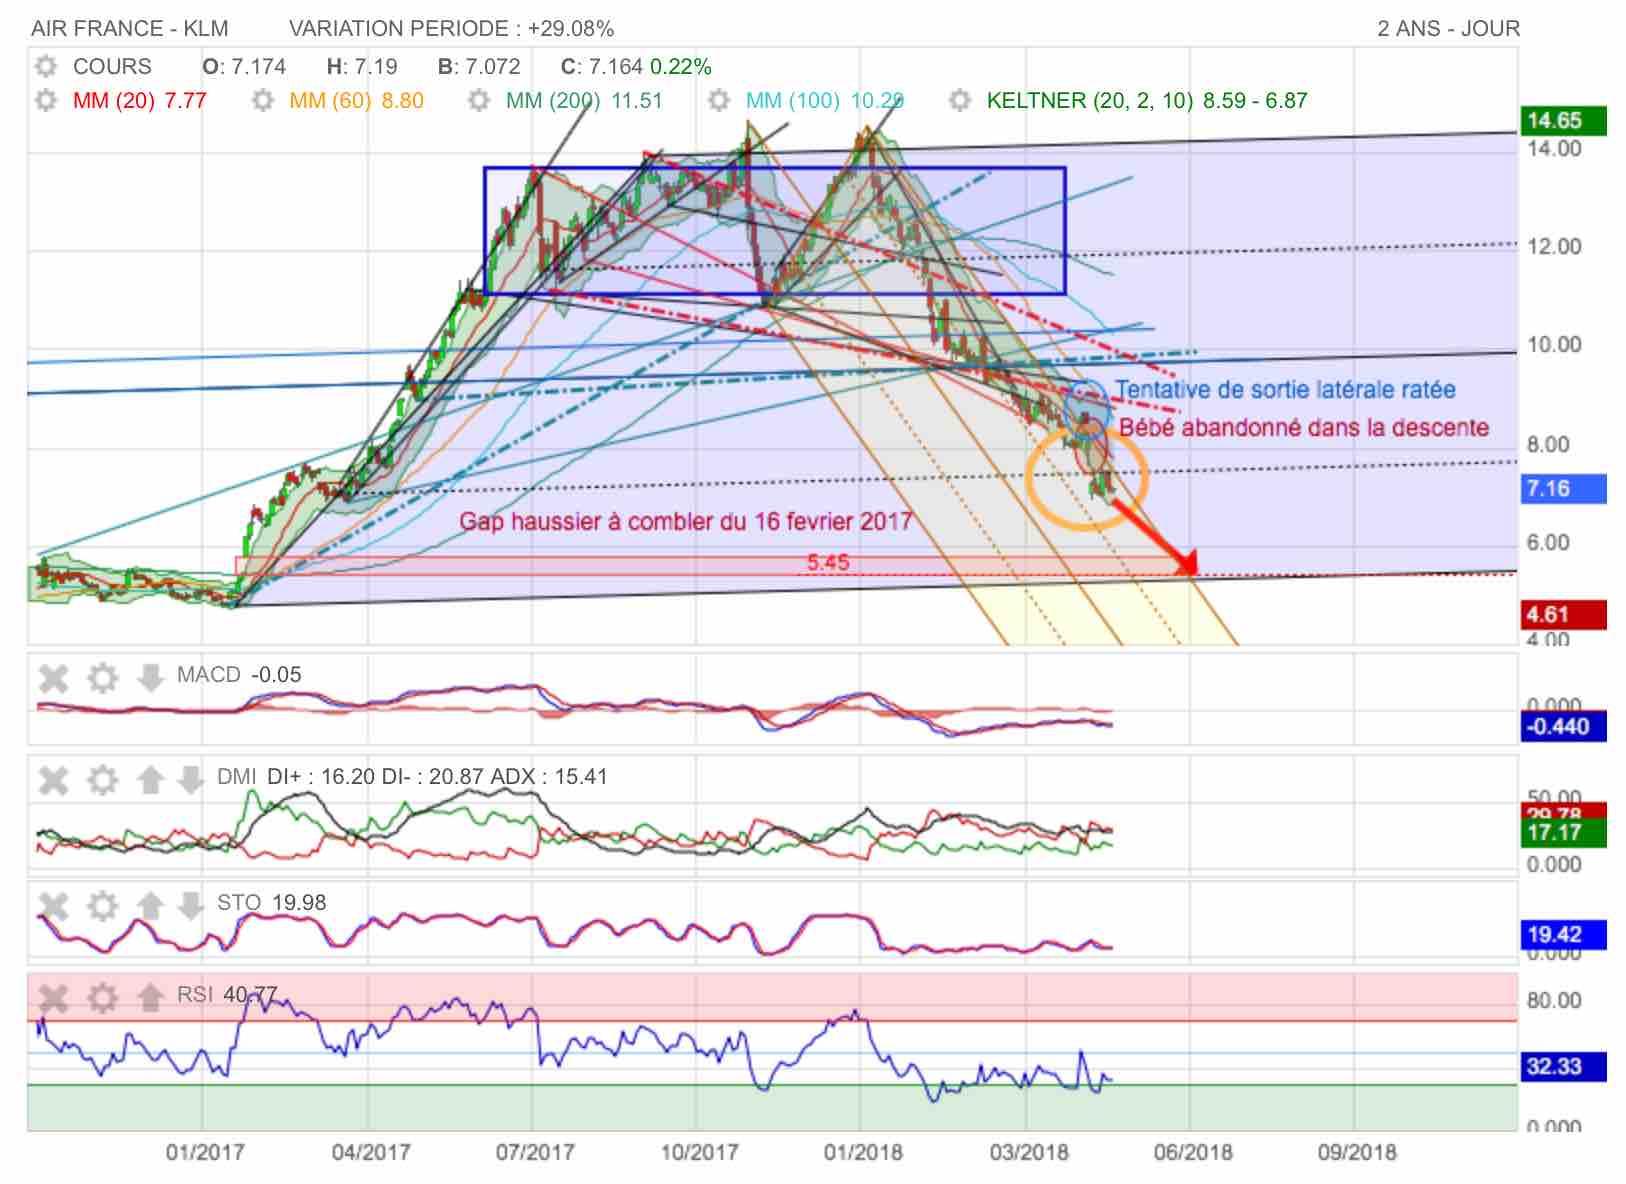Click the DMI DI+ 16.20 readout

412,777
